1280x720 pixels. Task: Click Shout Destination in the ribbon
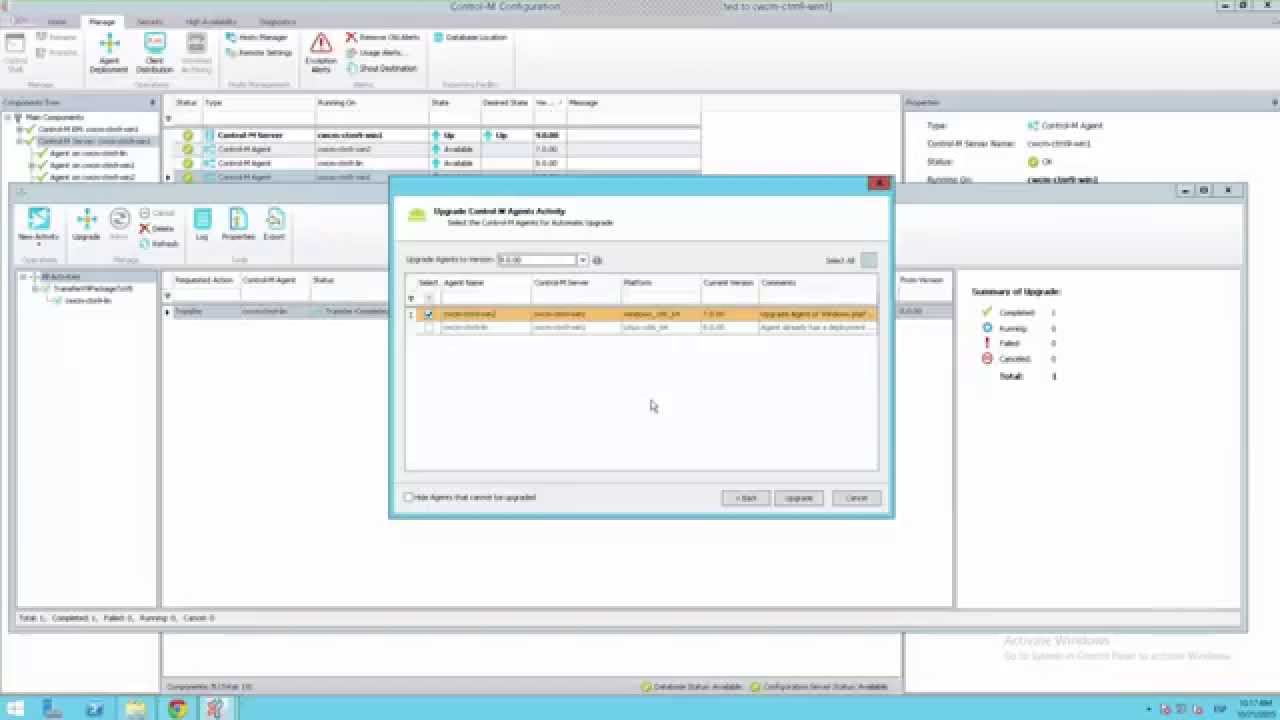pos(382,68)
